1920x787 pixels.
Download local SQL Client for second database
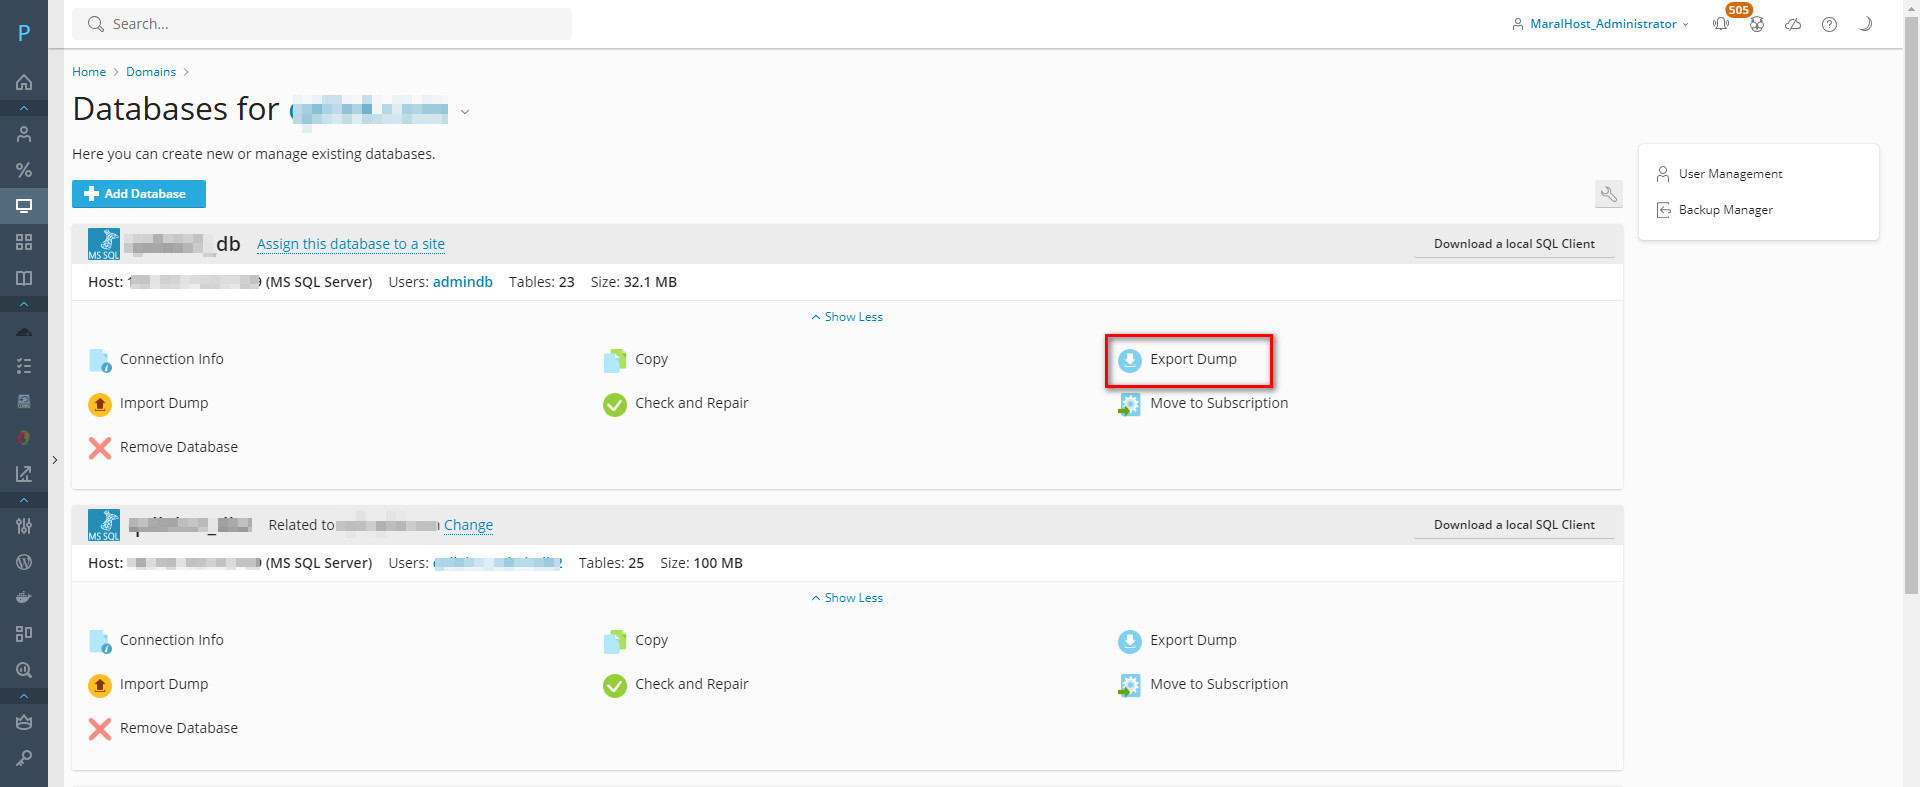tap(1514, 525)
